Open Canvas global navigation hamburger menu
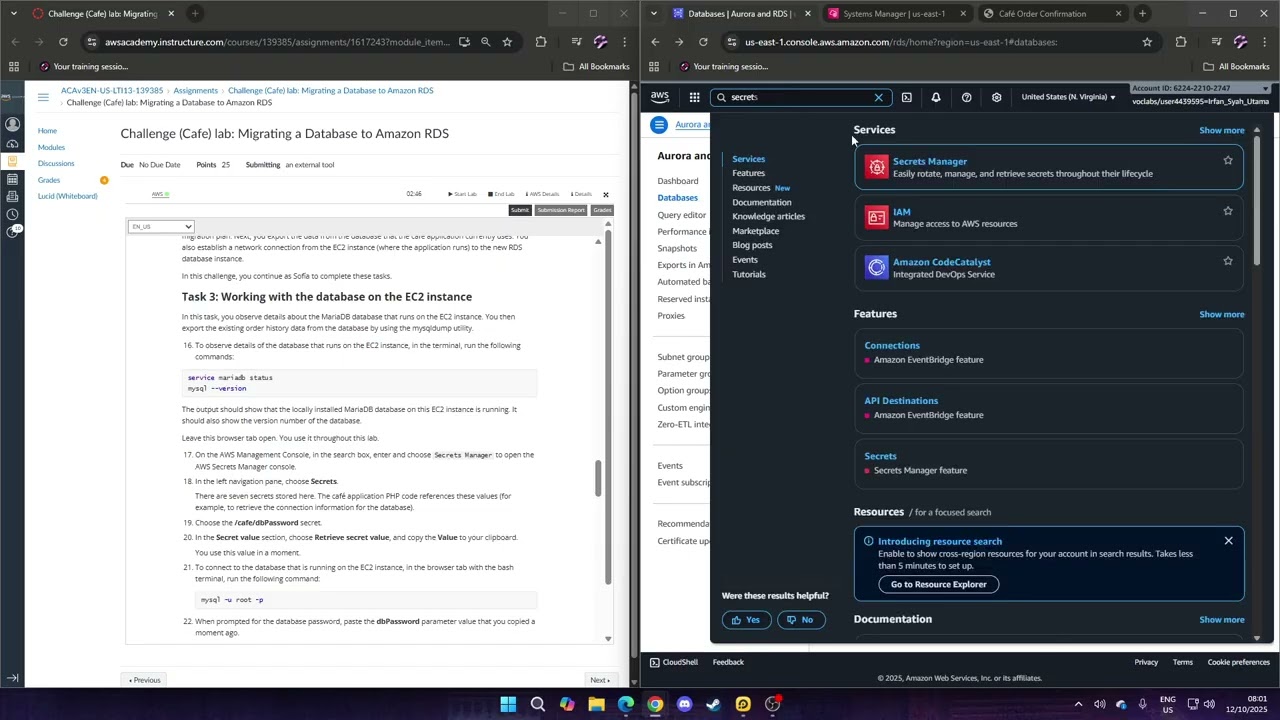The height and width of the screenshot is (720, 1280). pyautogui.click(x=43, y=97)
